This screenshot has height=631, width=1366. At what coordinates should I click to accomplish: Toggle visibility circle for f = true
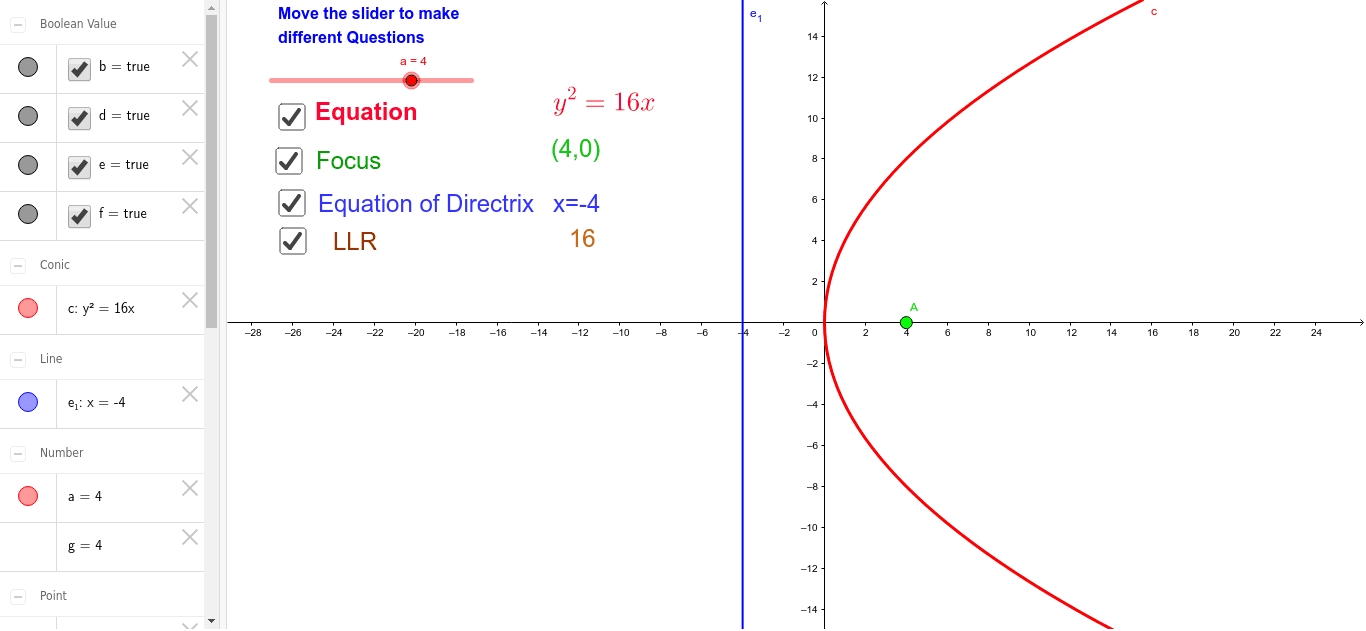point(28,214)
